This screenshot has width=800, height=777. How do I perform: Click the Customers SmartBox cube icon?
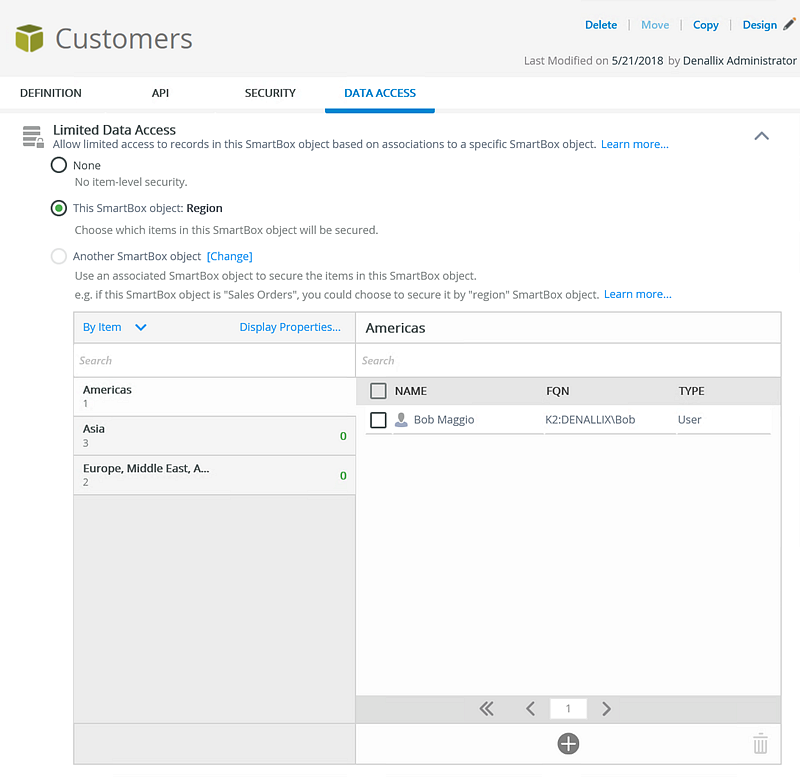(x=30, y=39)
